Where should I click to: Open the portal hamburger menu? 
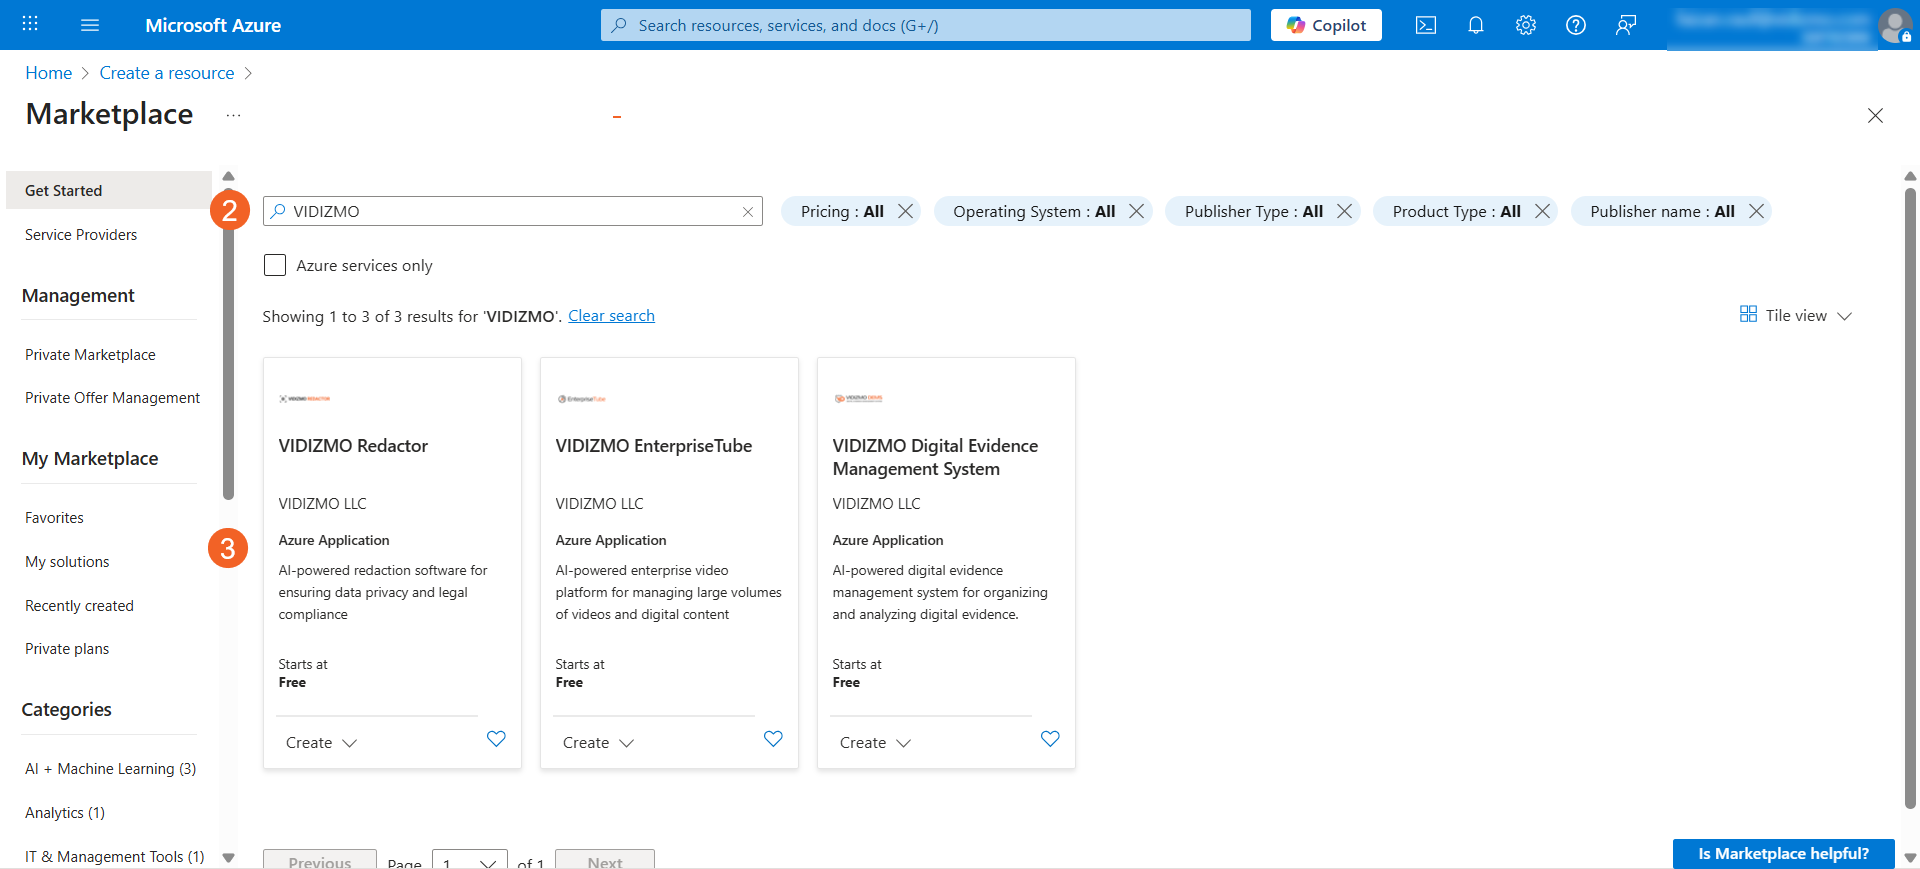point(90,25)
